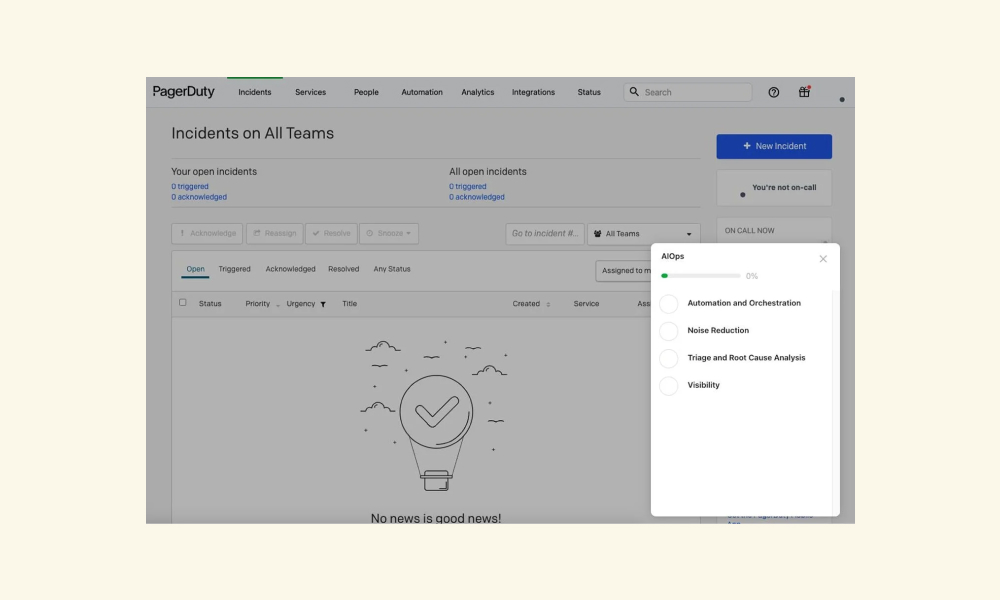Open the Analytics menu
The image size is (1000, 600).
click(x=478, y=92)
